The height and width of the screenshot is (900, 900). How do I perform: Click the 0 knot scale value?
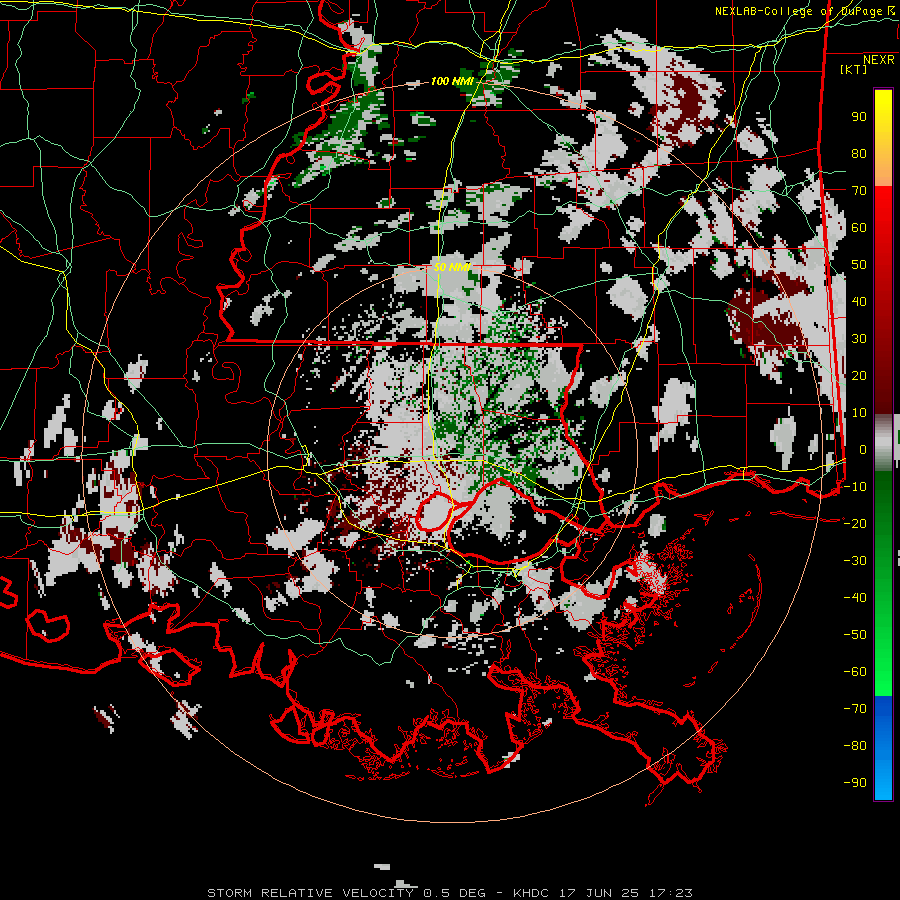tap(863, 449)
